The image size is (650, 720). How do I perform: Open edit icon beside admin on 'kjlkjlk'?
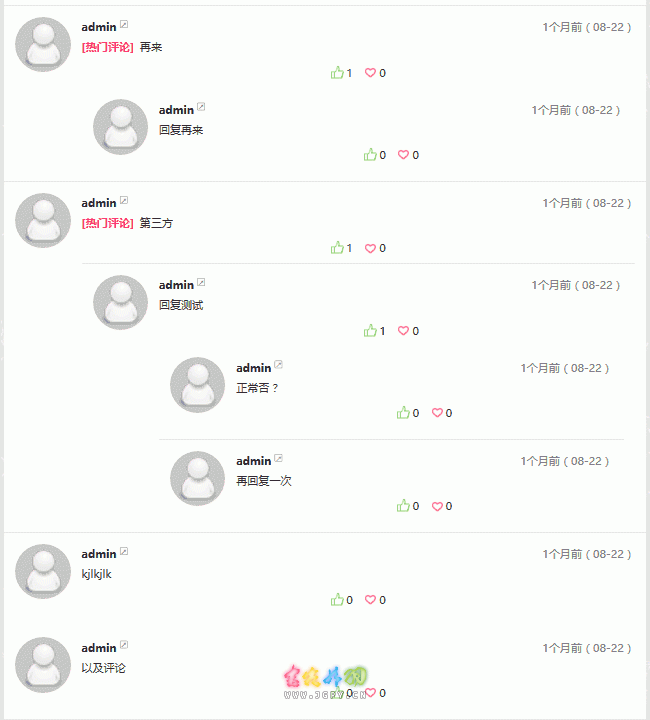tap(124, 551)
